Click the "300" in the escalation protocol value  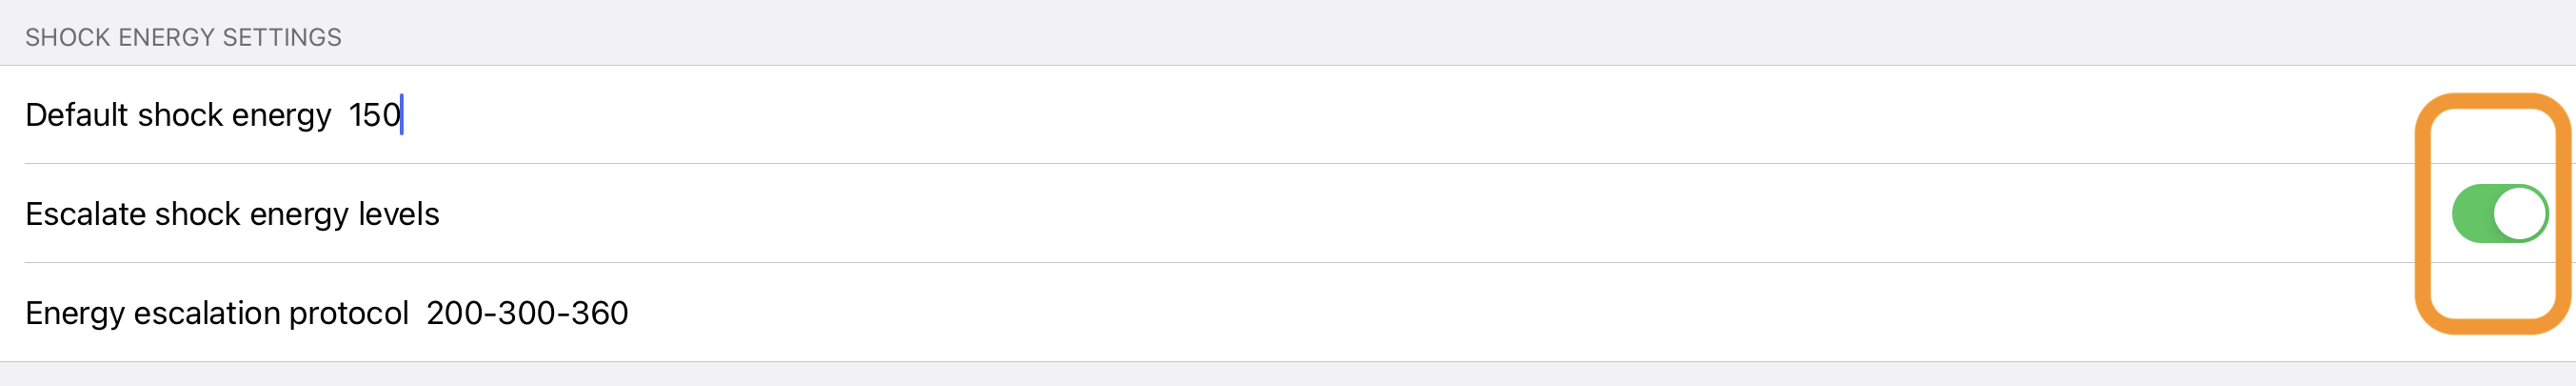527,313
